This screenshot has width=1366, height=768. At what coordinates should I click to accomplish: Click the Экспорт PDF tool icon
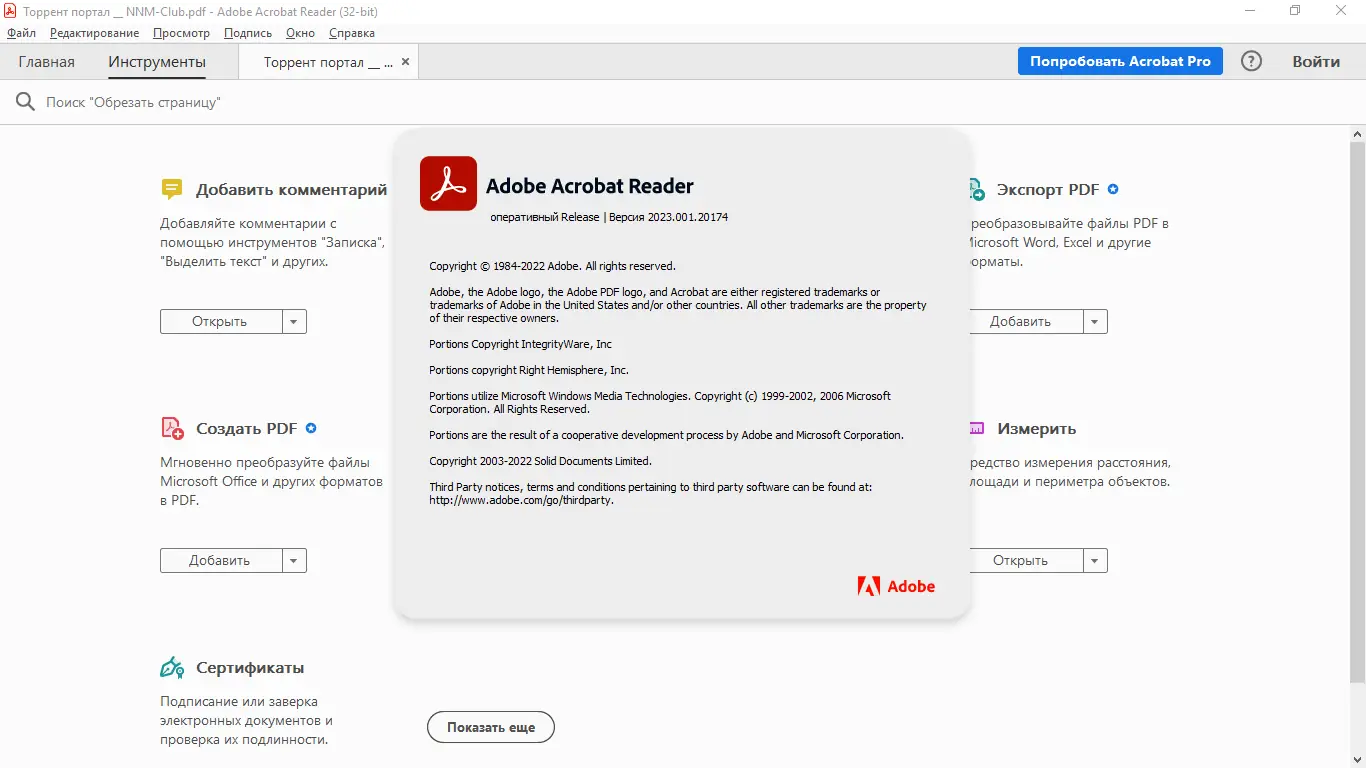tap(975, 190)
